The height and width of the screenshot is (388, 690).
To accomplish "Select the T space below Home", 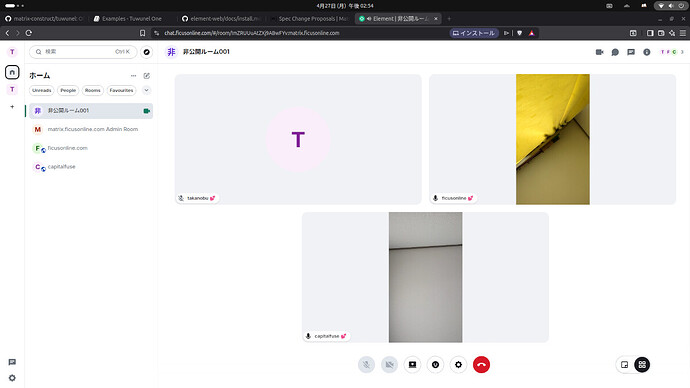I will [x=12, y=90].
